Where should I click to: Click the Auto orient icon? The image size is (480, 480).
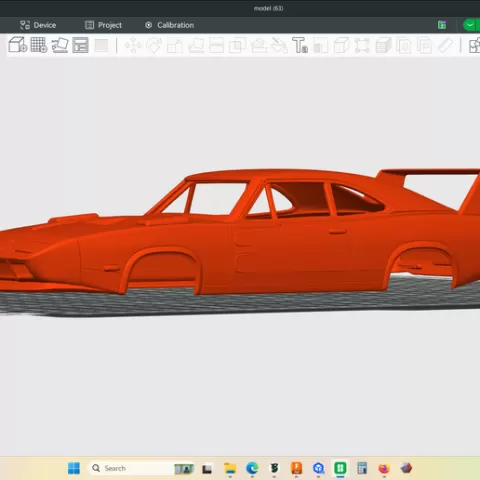(x=60, y=45)
